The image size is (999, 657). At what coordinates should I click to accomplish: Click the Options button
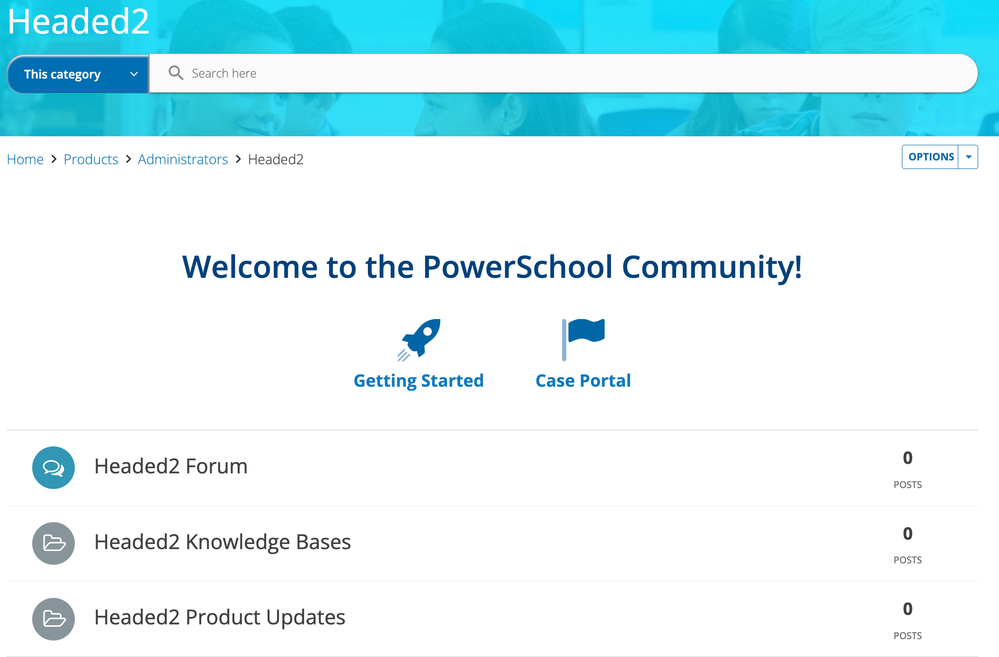tap(930, 157)
